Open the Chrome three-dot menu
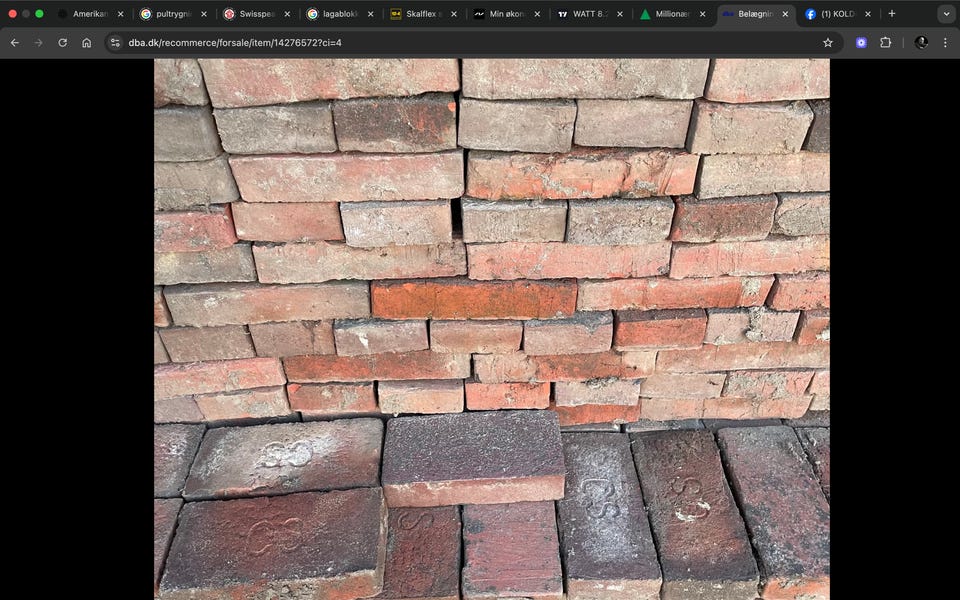This screenshot has height=600, width=960. tap(945, 43)
